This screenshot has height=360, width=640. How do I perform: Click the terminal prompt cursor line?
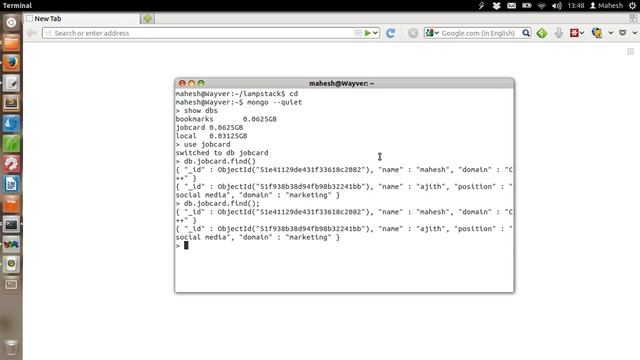(x=182, y=245)
